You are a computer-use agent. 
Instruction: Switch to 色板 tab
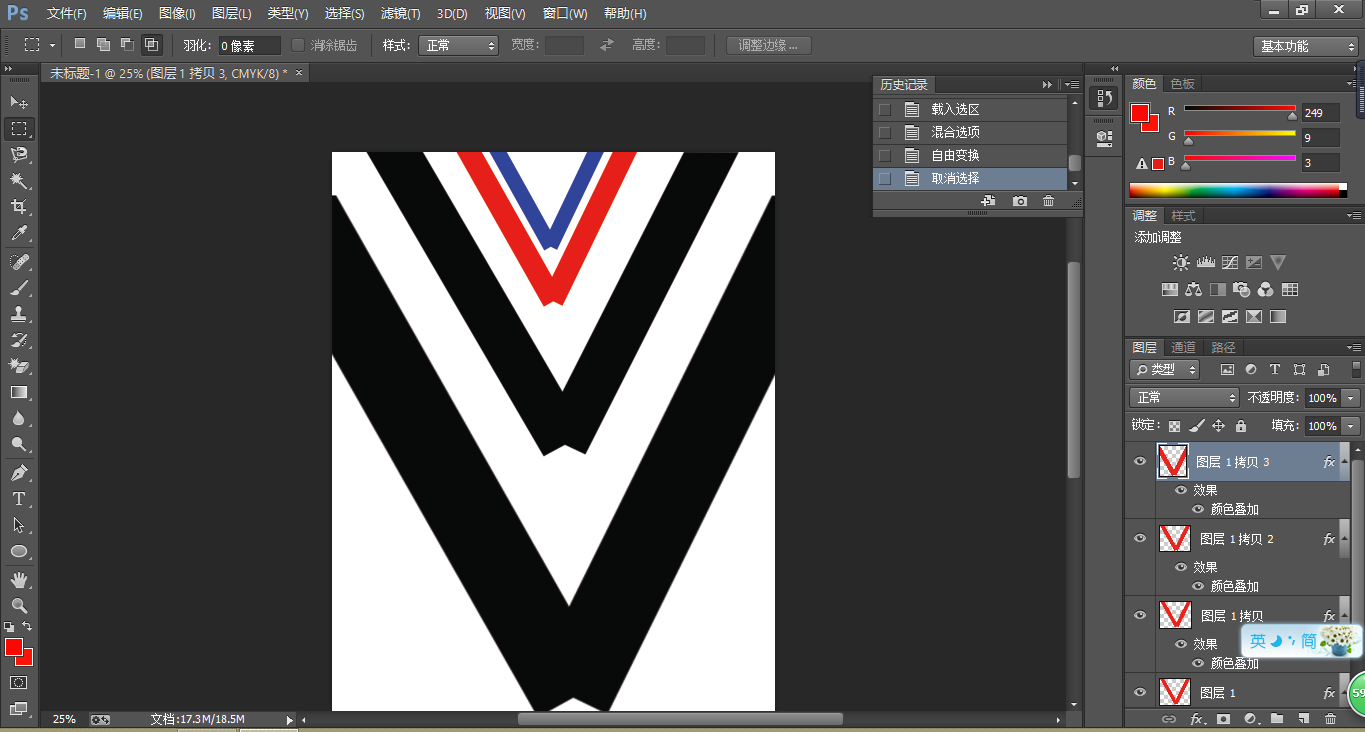click(x=1183, y=84)
